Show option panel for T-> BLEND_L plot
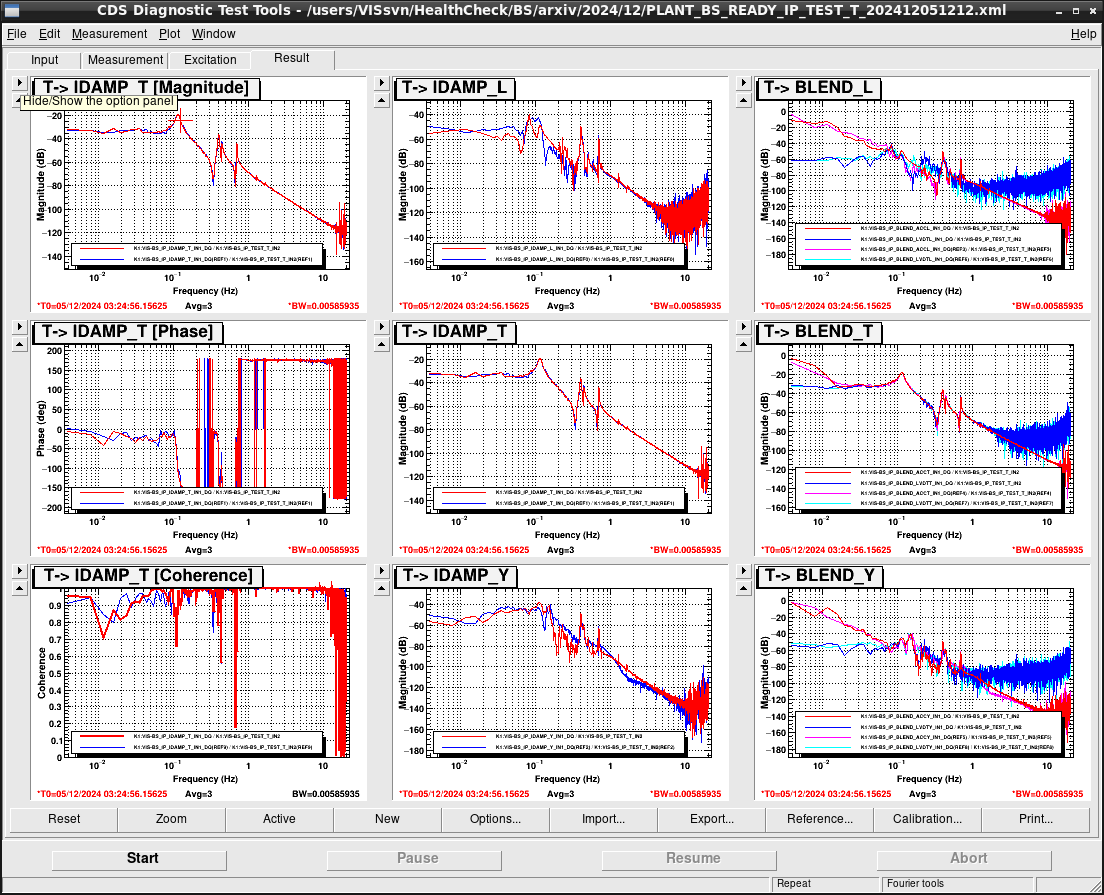Image resolution: width=1104 pixels, height=895 pixels. click(744, 83)
